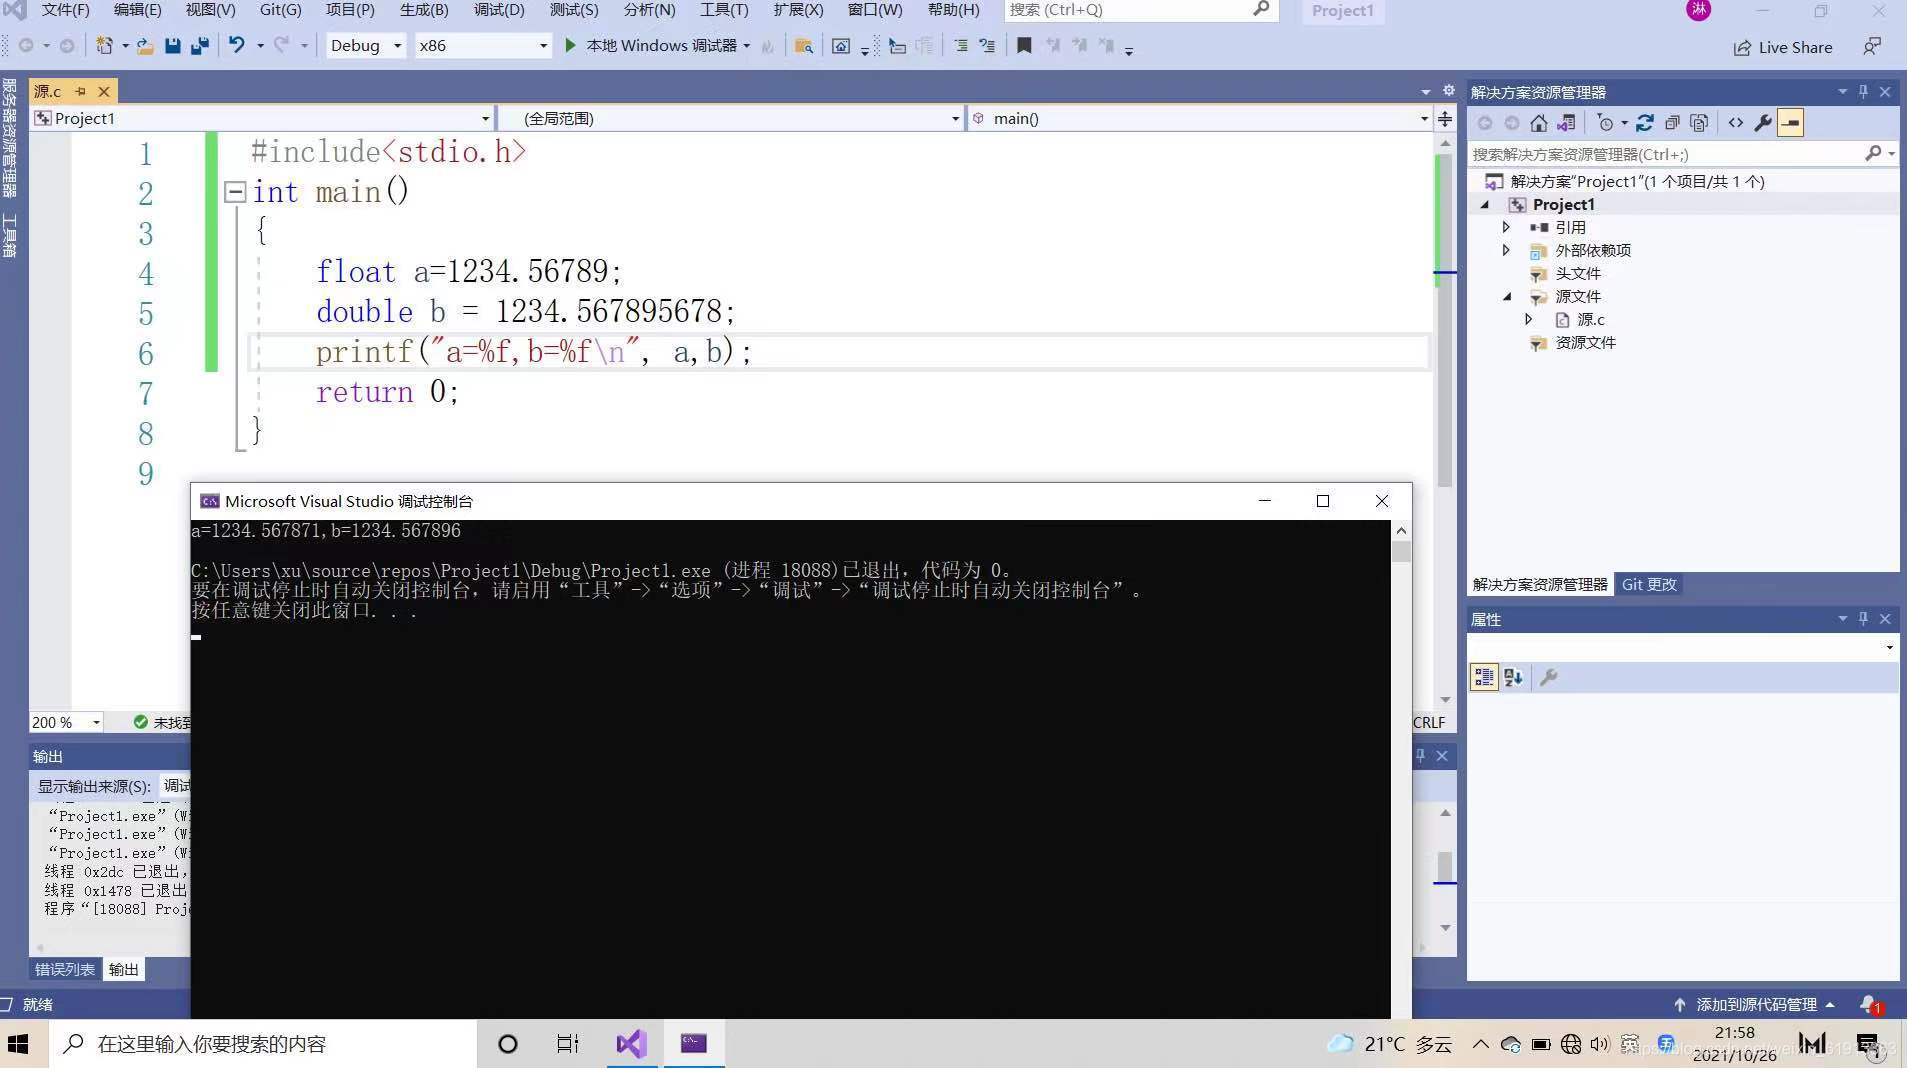The width and height of the screenshot is (1907, 1068).
Task: Switch views icon in Solution Explorer
Action: click(1566, 123)
